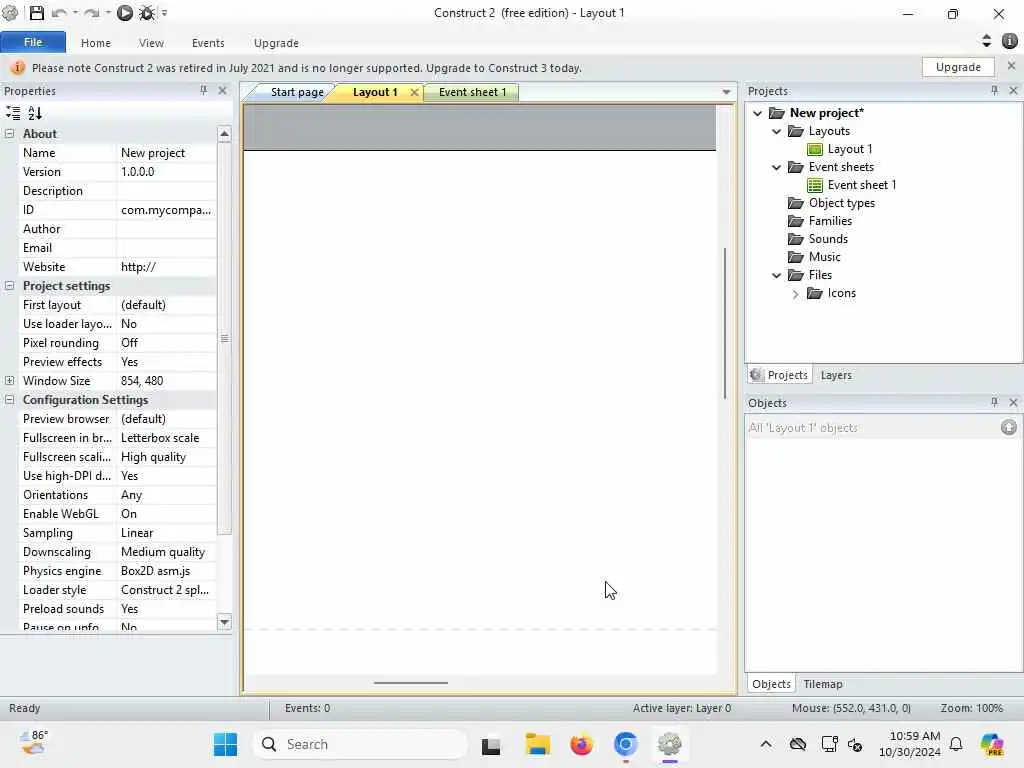Collapse the Event sheets folder

[776, 167]
